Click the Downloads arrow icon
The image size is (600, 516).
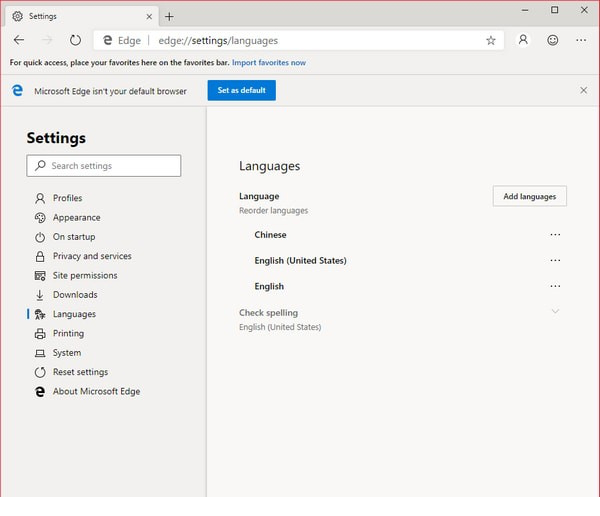click(x=39, y=295)
